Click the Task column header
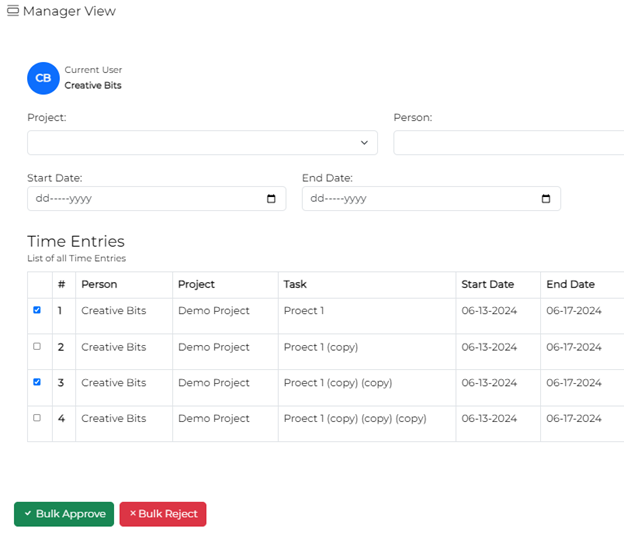Image resolution: width=624 pixels, height=546 pixels. click(x=295, y=284)
